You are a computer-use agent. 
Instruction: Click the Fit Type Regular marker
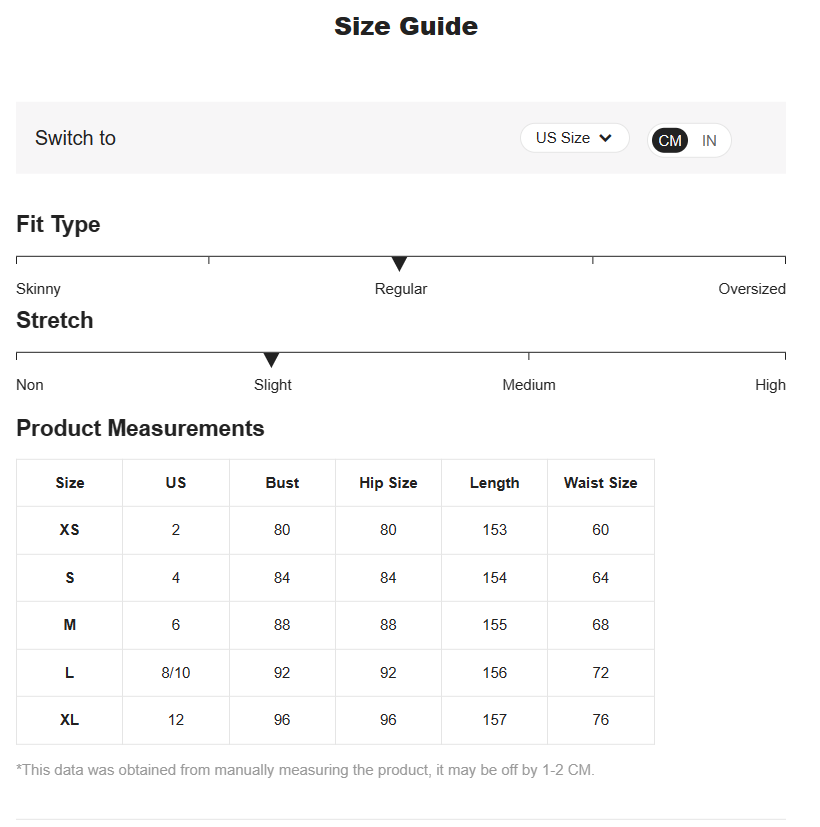(399, 264)
